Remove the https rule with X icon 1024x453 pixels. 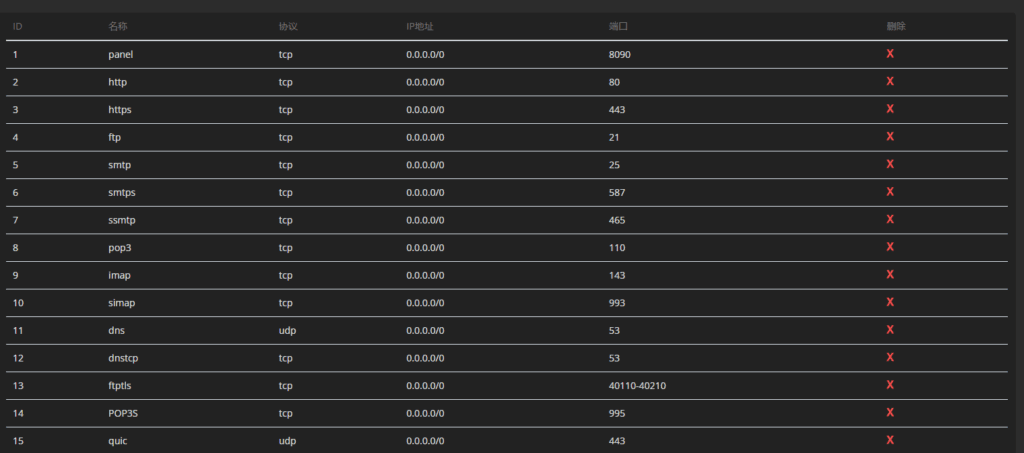[890, 109]
